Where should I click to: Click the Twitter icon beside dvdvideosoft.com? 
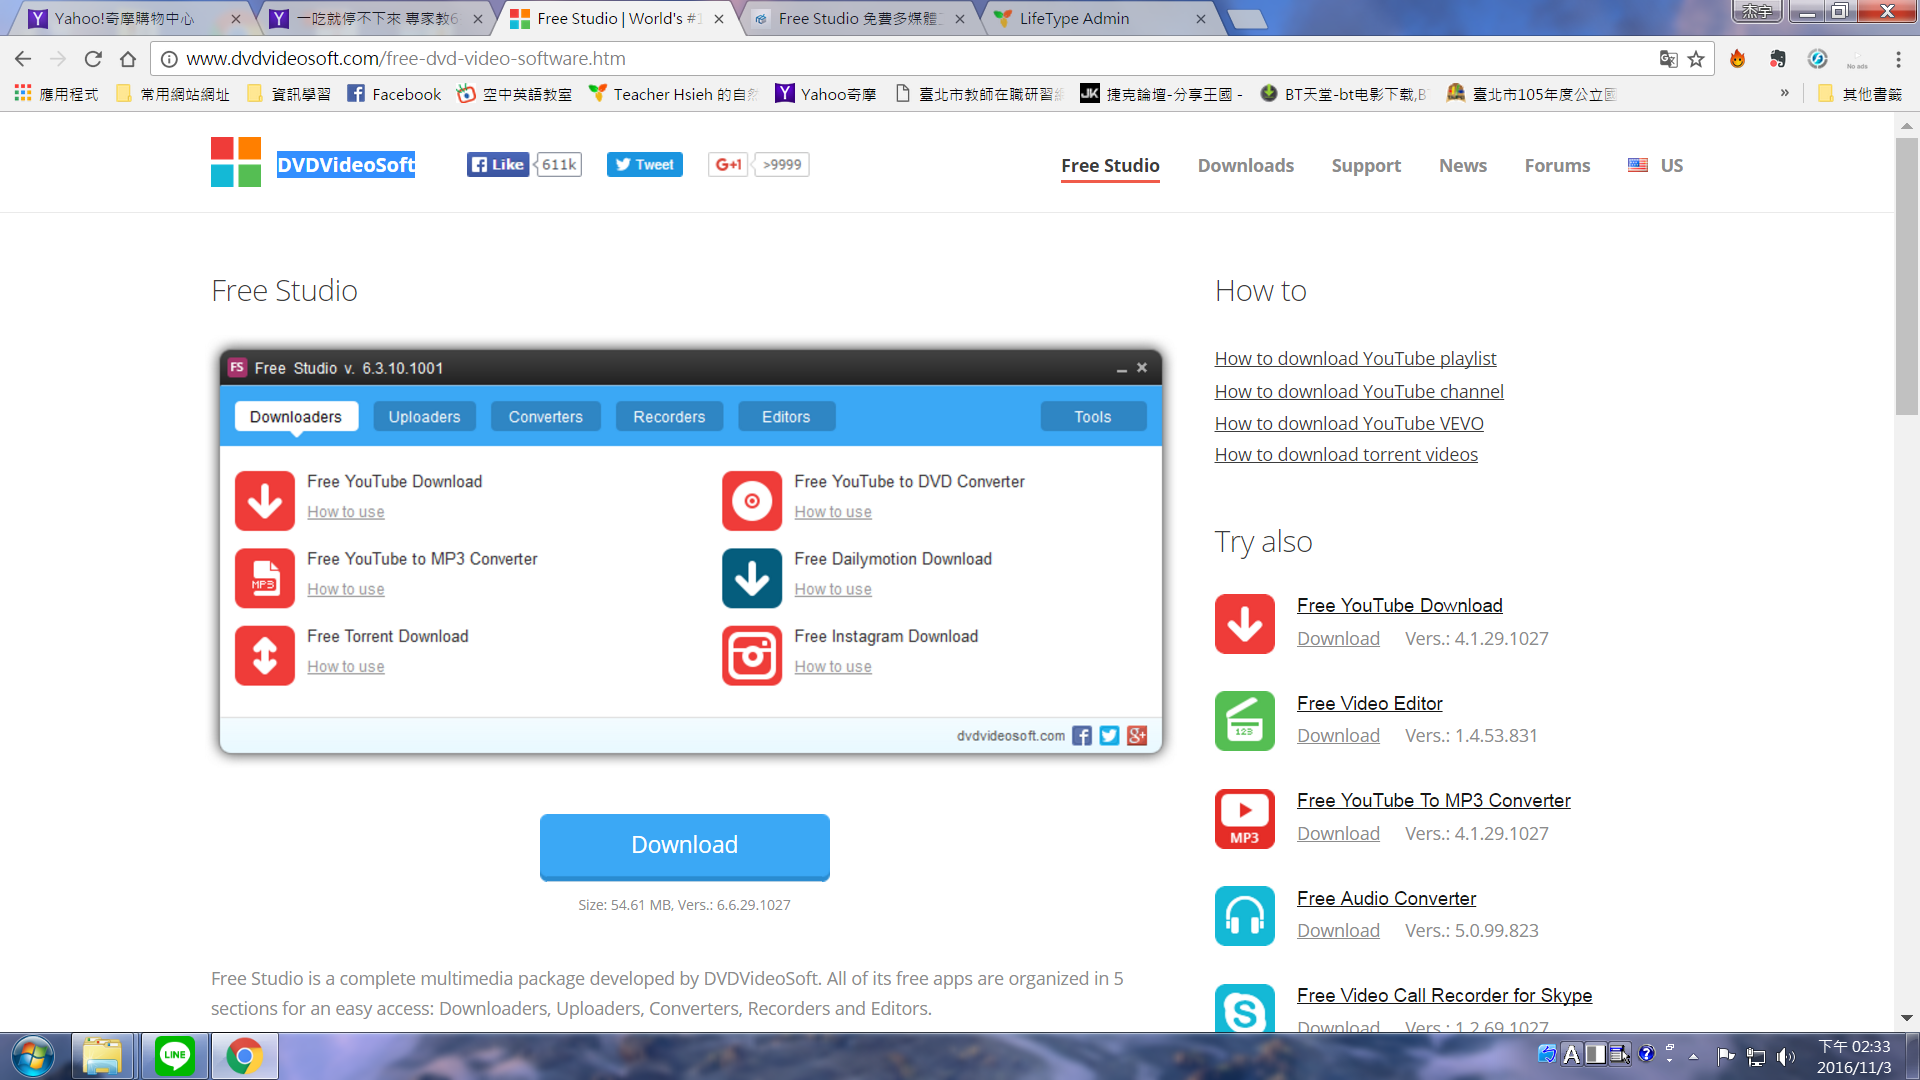click(x=1109, y=736)
